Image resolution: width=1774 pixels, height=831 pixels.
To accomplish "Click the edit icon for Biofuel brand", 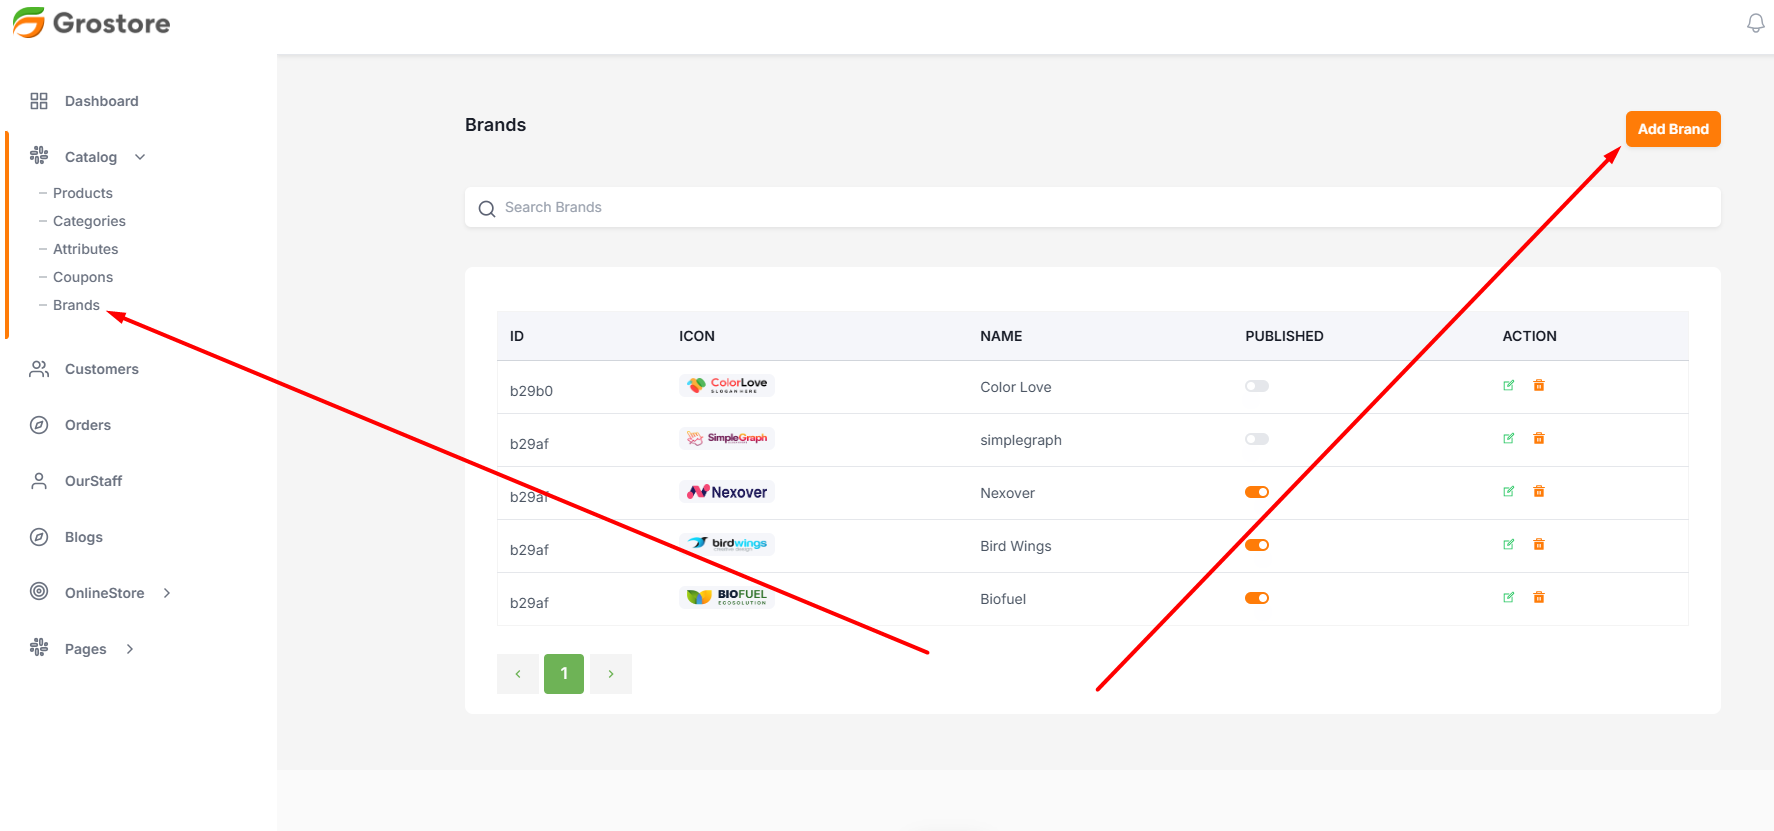I will pyautogui.click(x=1508, y=598).
